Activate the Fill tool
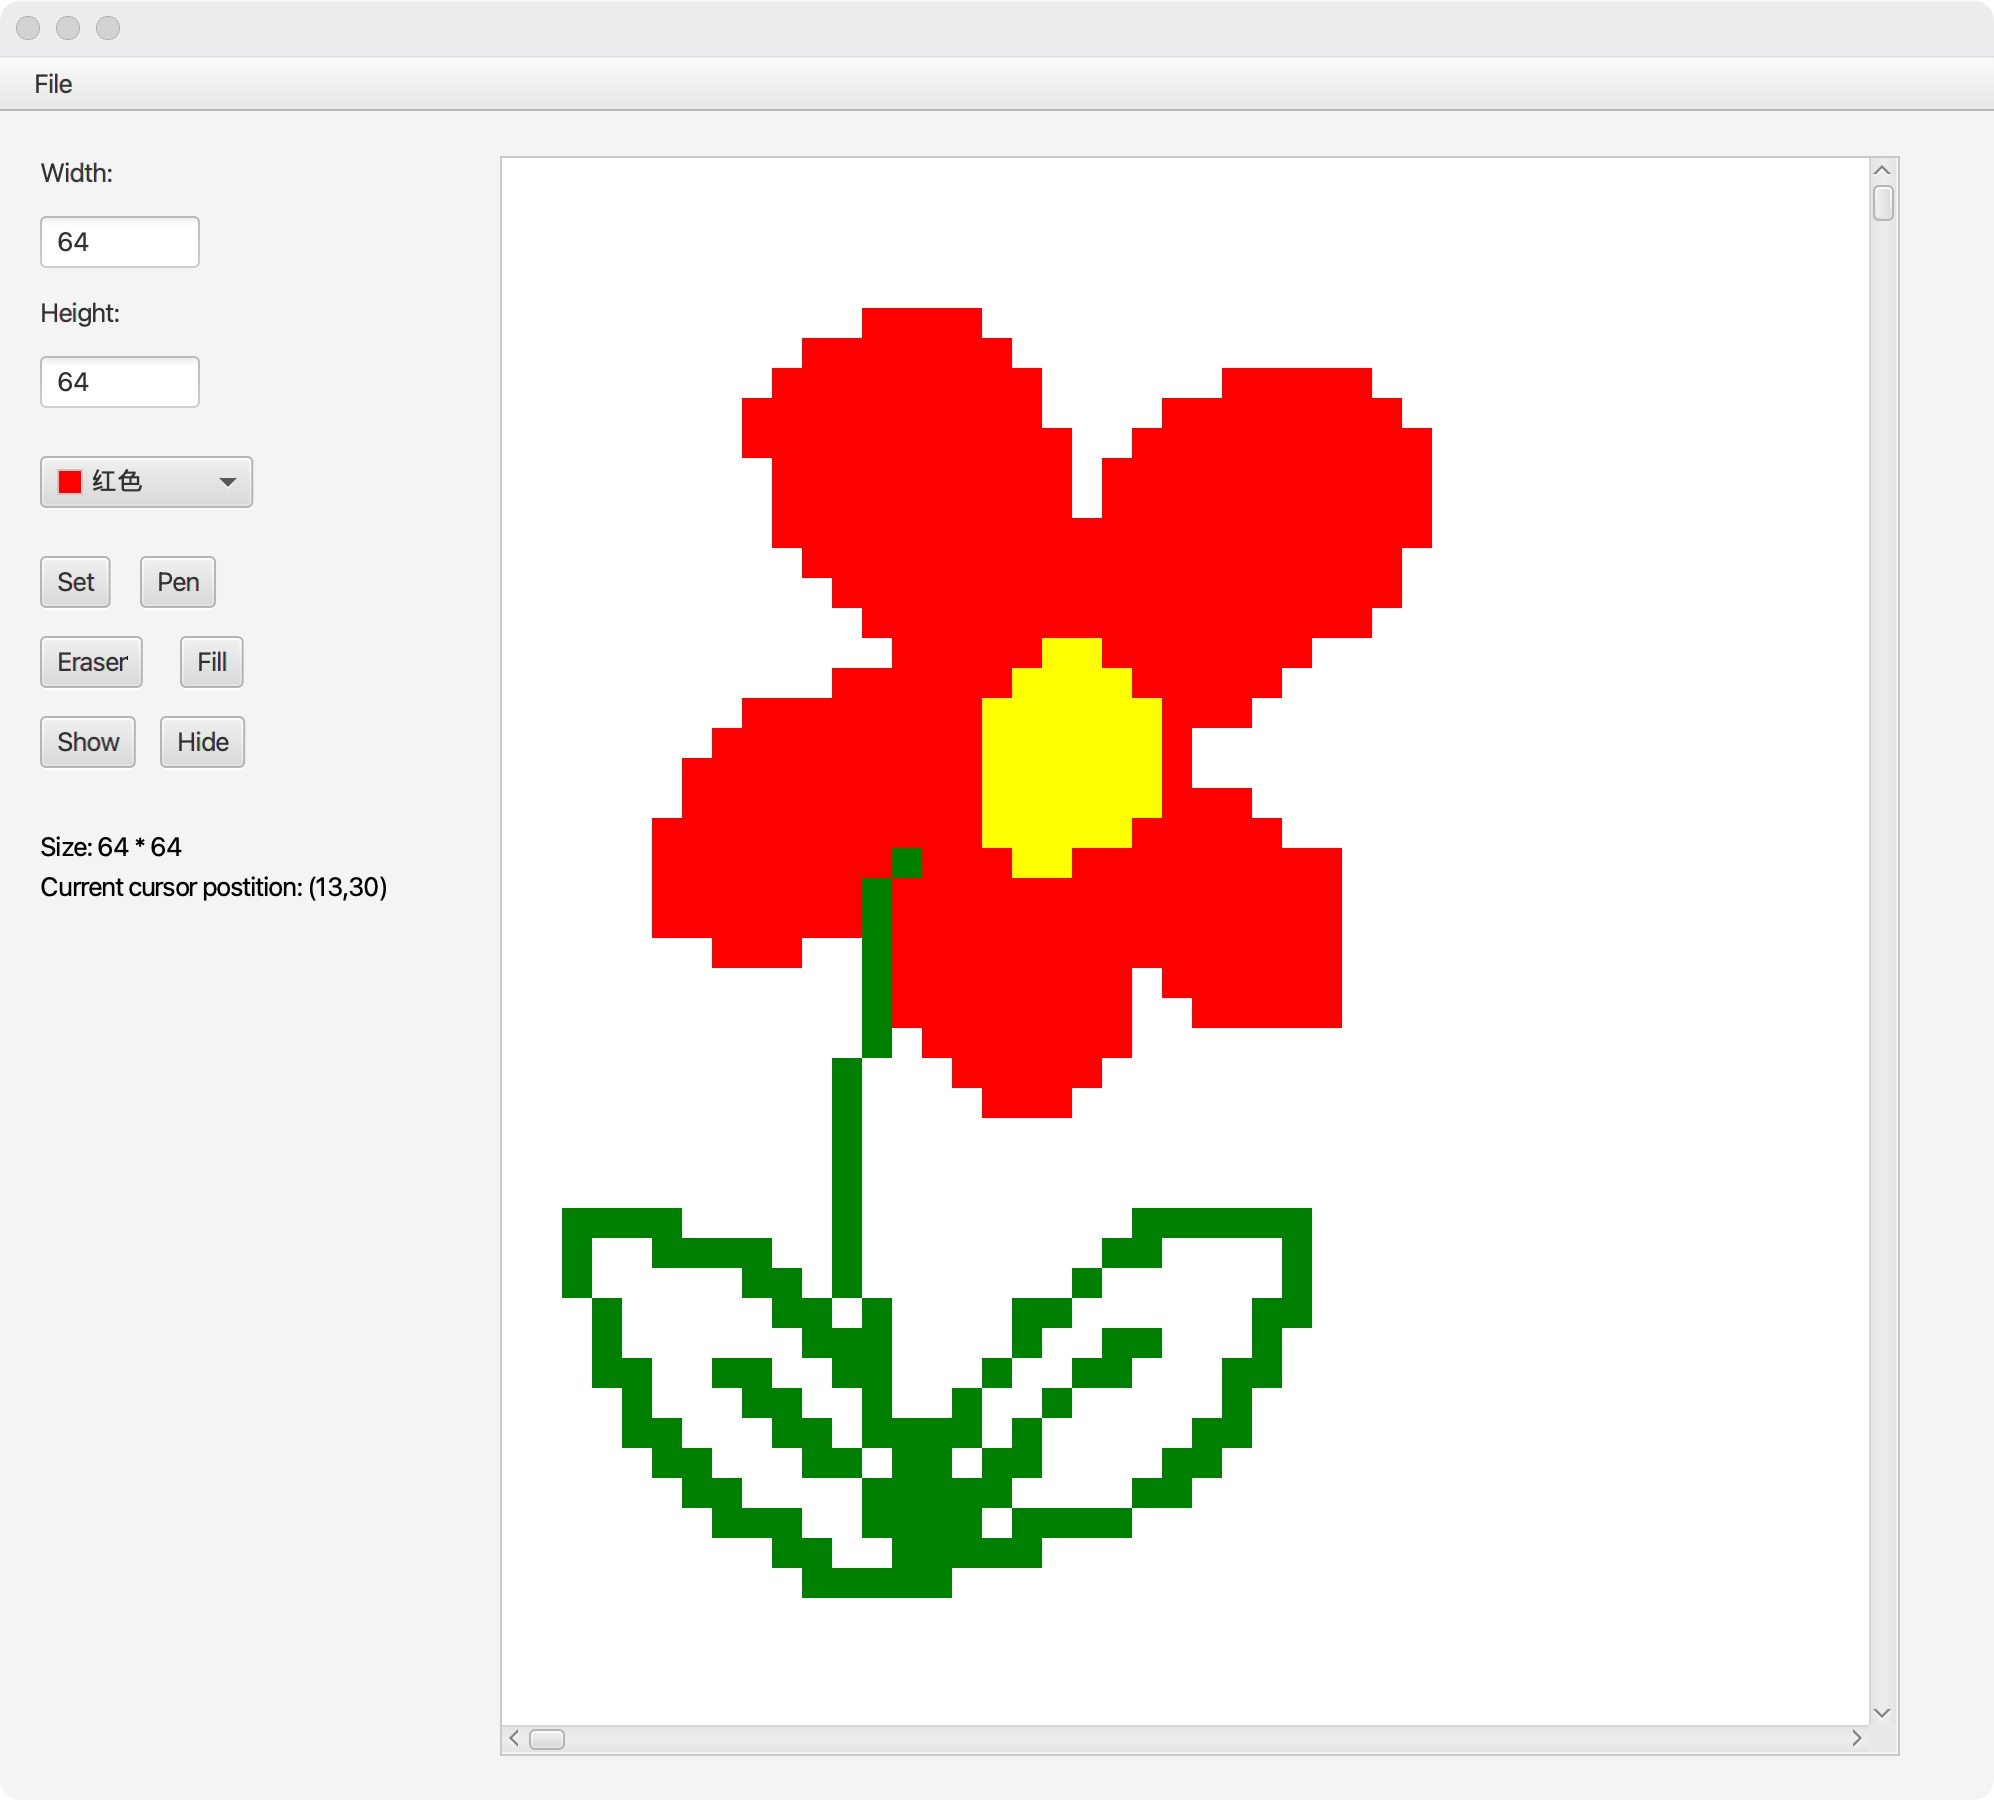The width and height of the screenshot is (1994, 1800). click(x=211, y=661)
